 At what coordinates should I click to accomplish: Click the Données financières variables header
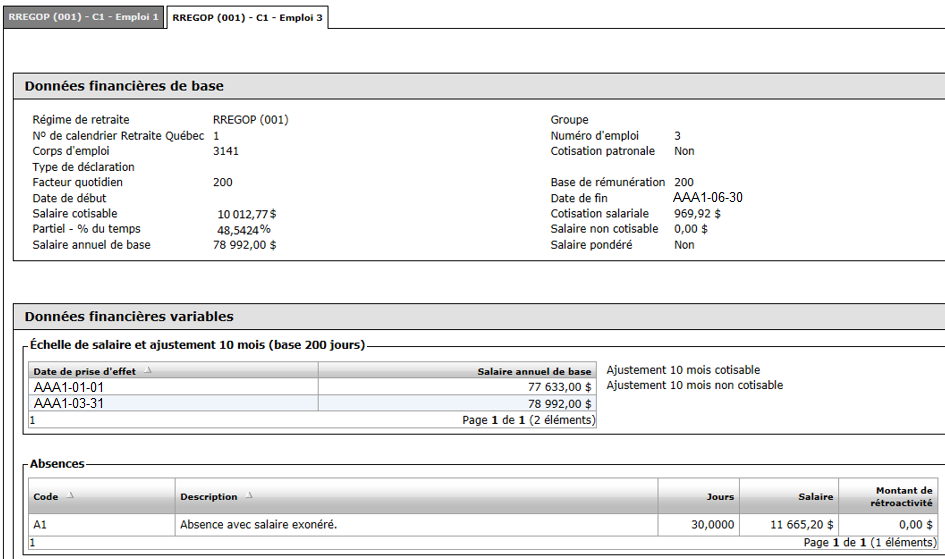coord(129,316)
